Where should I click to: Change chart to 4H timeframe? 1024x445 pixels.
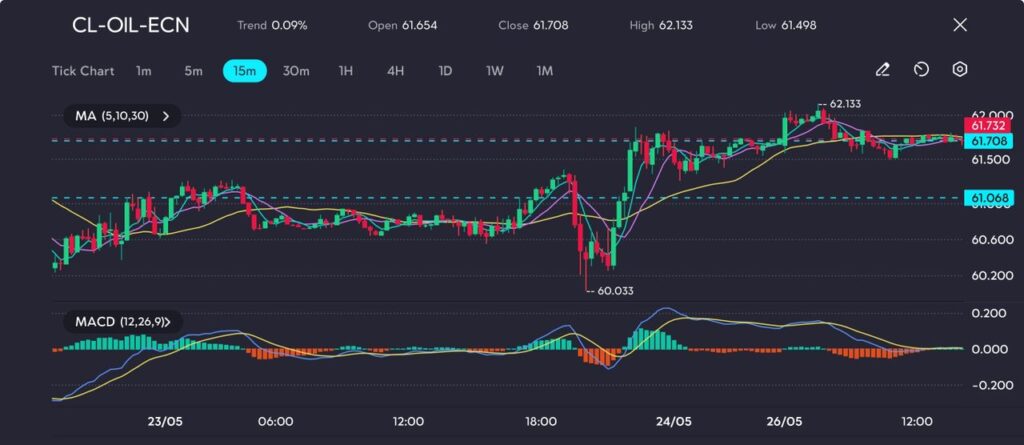[395, 71]
